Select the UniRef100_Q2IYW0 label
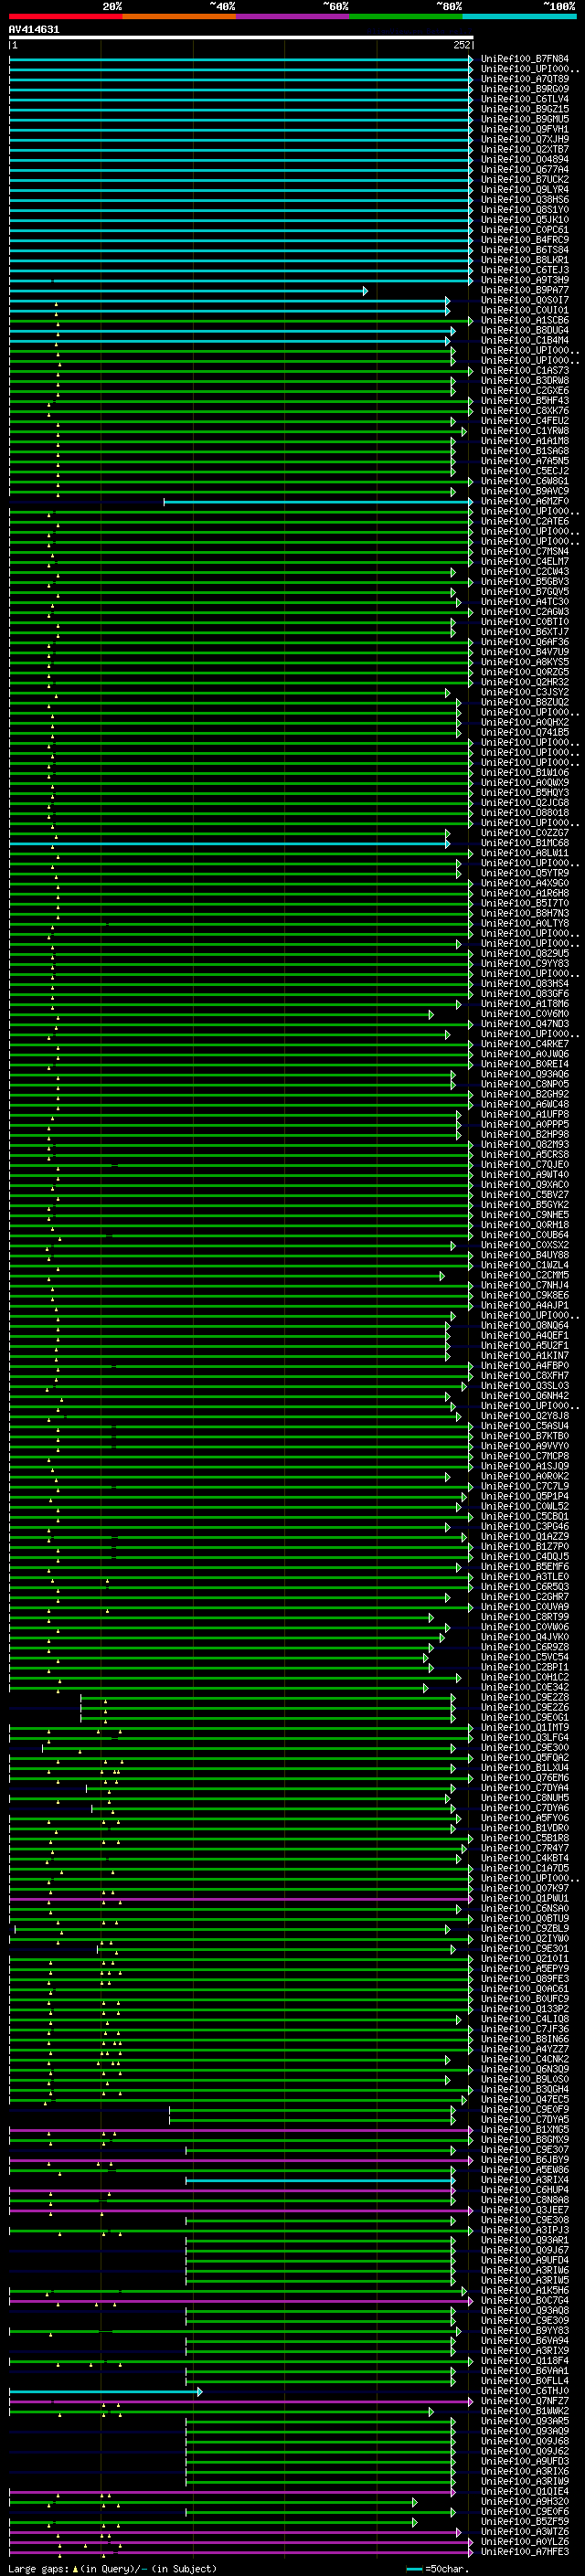Viewport: 585px width, 2576px height. [x=525, y=1938]
